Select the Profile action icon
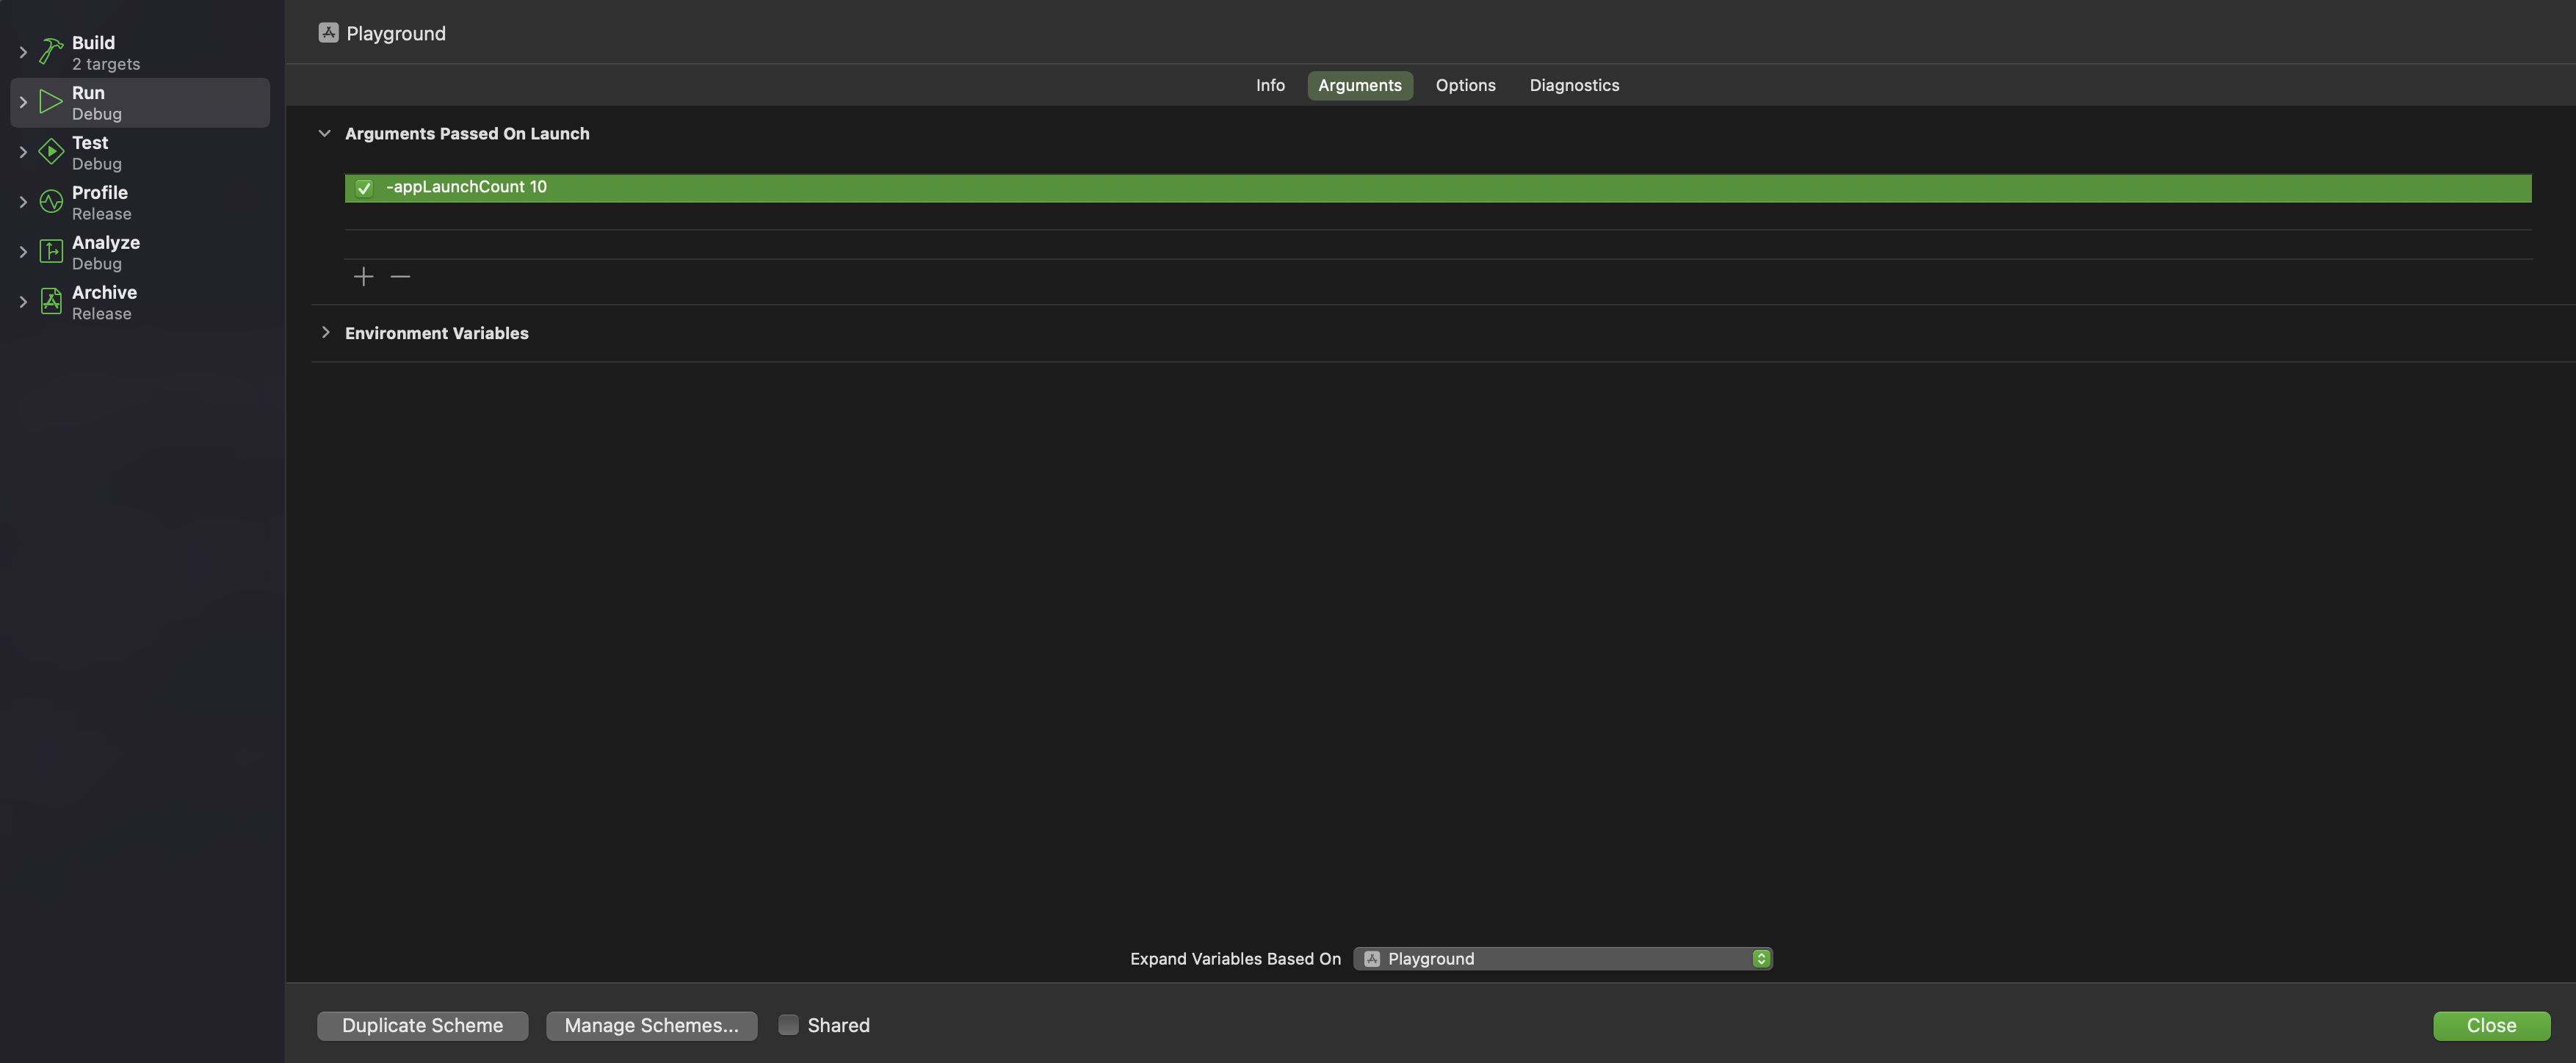 tap(50, 201)
